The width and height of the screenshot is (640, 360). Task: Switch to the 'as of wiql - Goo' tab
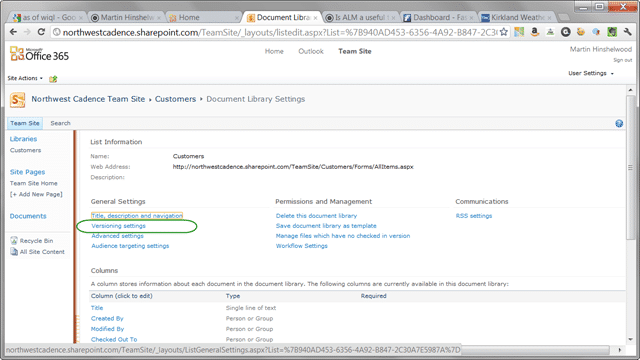click(x=48, y=18)
